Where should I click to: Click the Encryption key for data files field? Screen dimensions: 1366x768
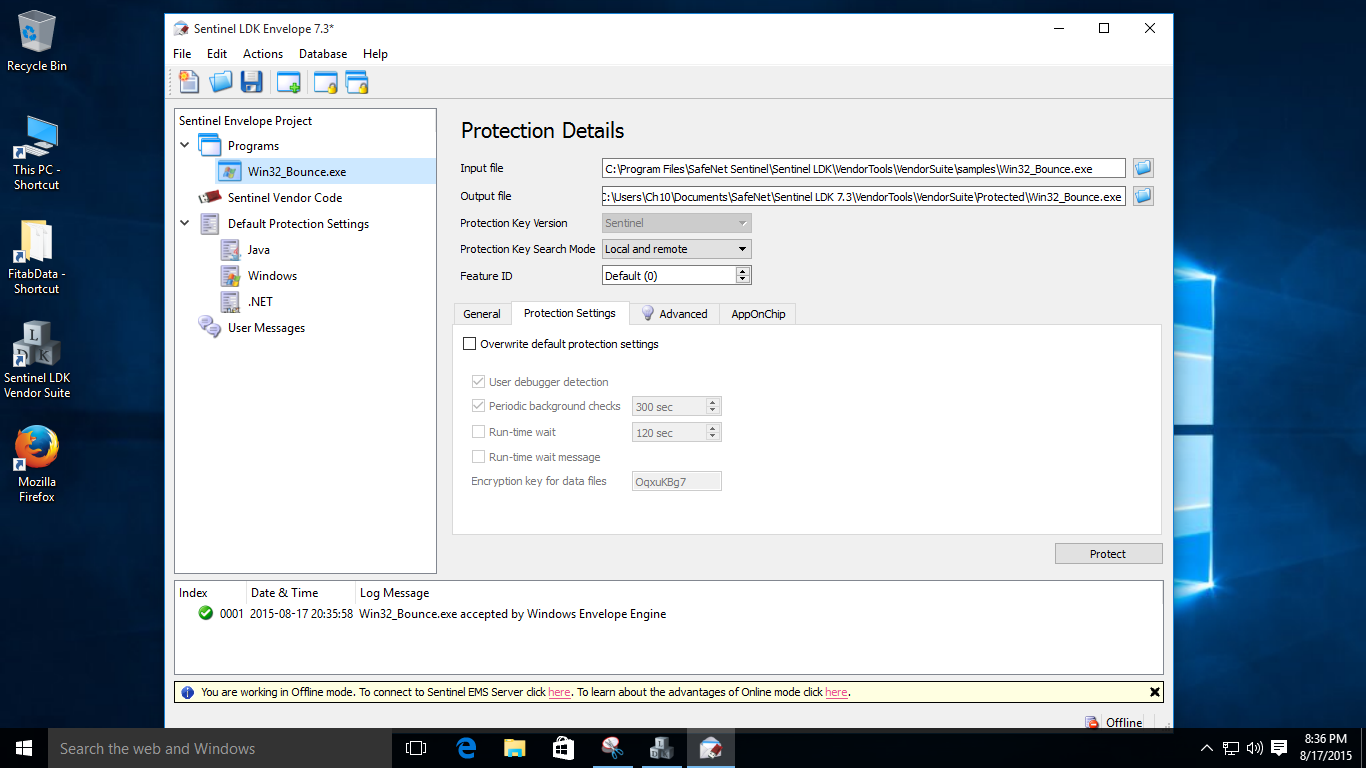click(x=676, y=481)
